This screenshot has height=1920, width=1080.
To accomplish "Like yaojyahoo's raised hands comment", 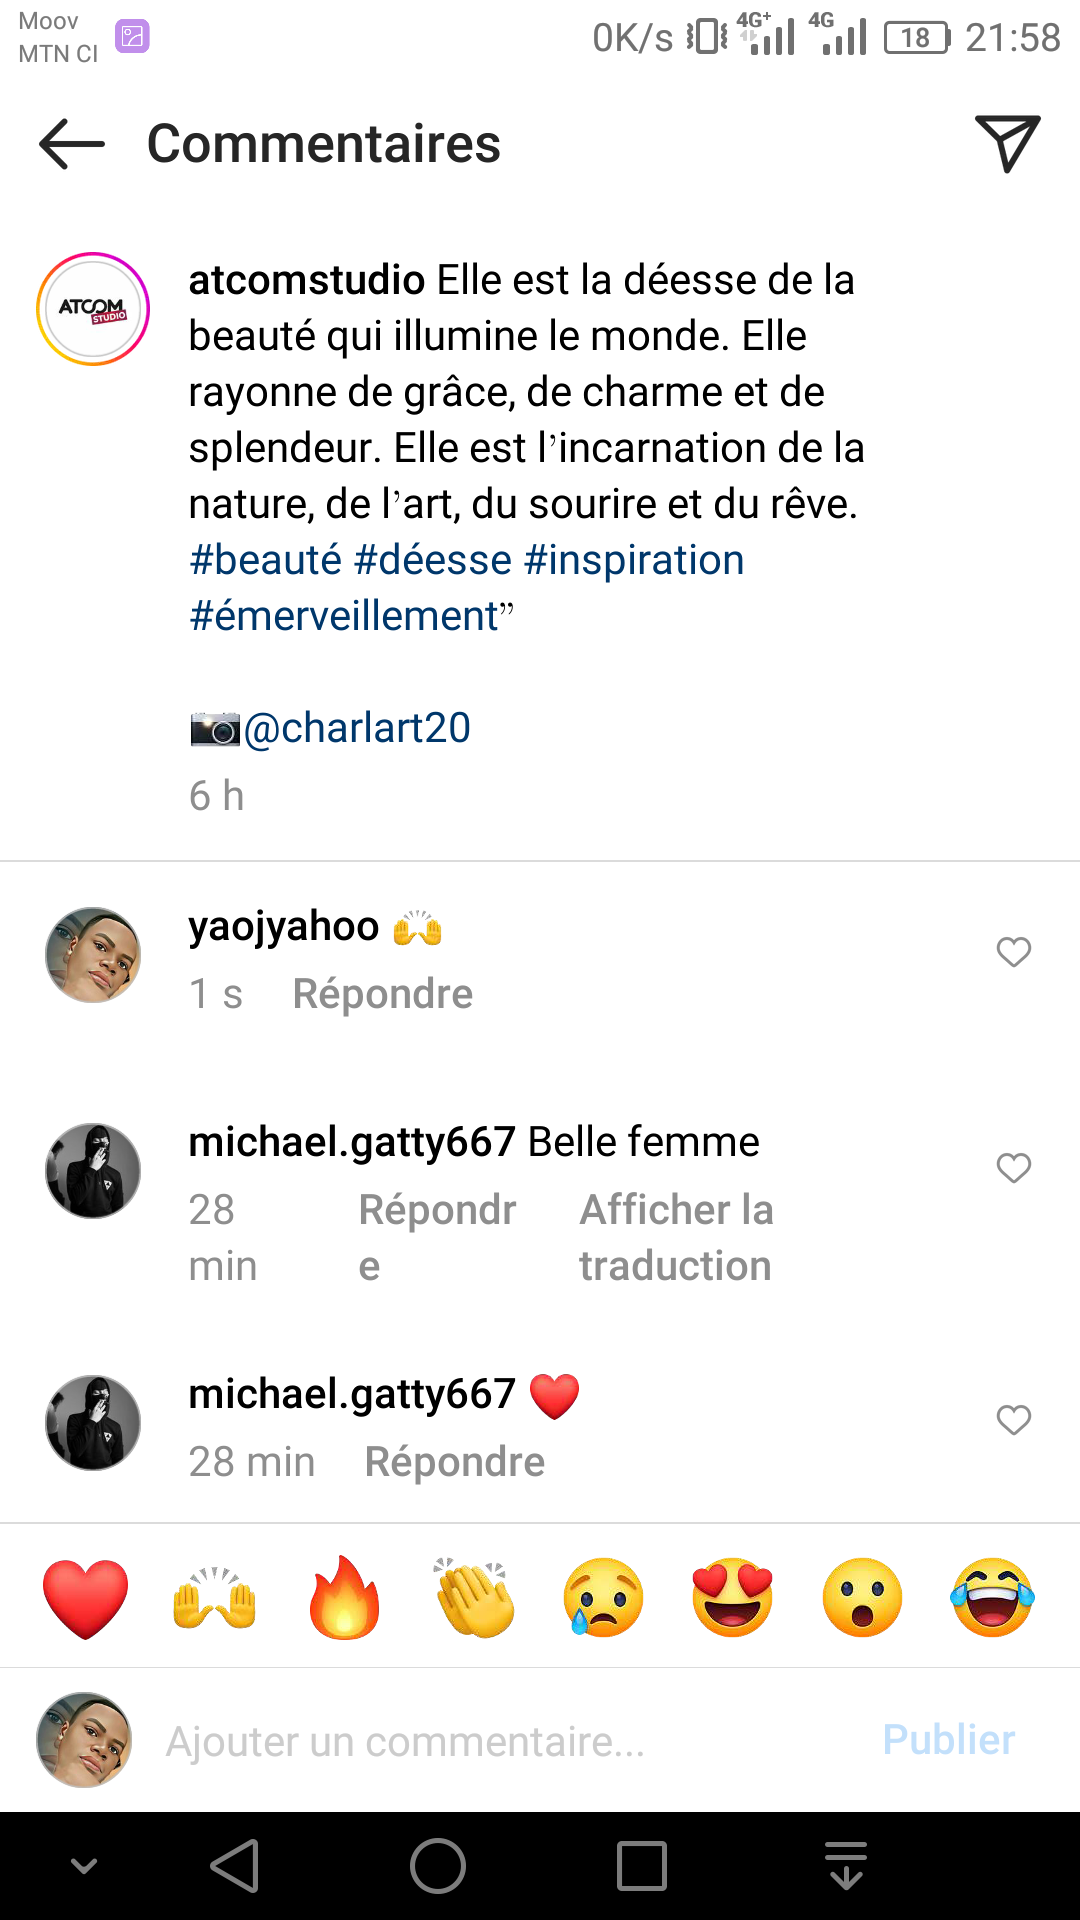I will 1013,952.
